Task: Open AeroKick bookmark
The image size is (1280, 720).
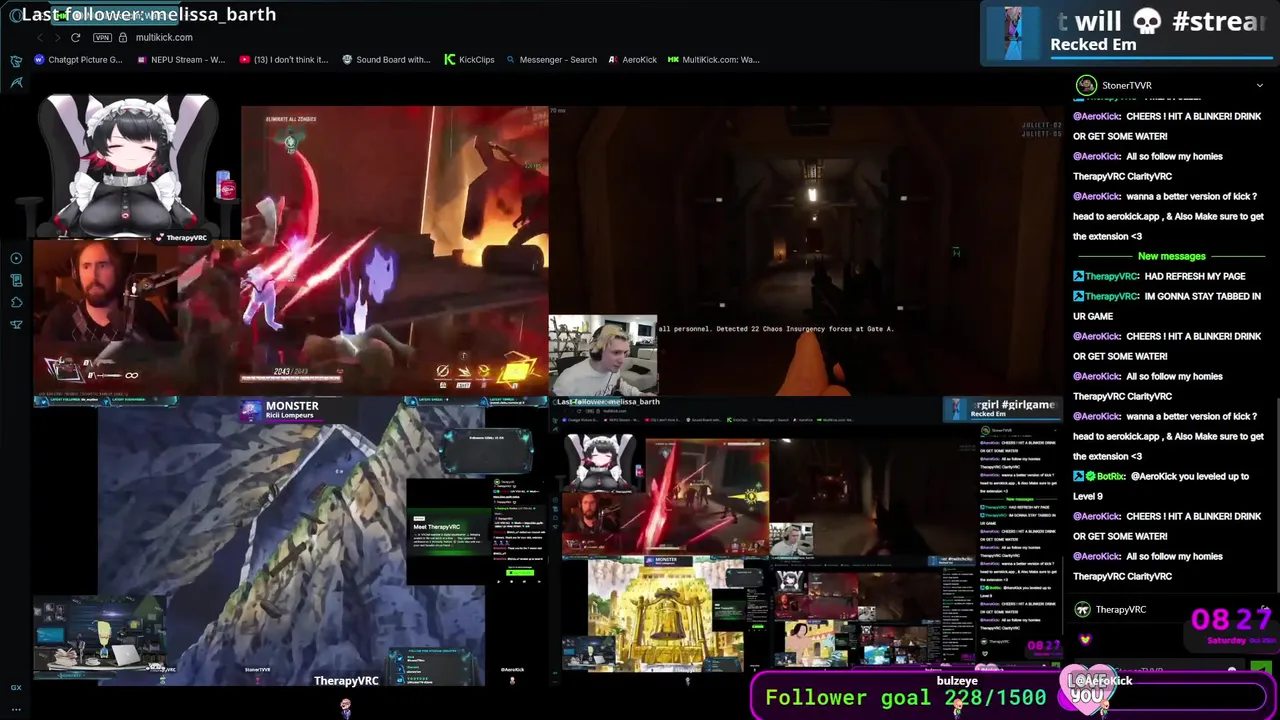Action: point(632,60)
